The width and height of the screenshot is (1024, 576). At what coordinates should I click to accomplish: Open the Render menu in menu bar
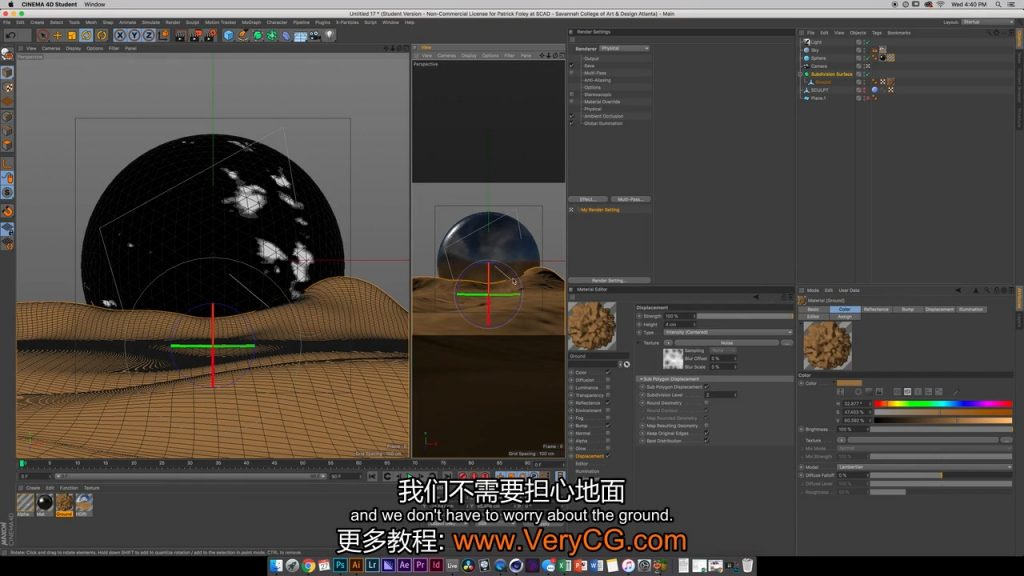click(x=172, y=22)
